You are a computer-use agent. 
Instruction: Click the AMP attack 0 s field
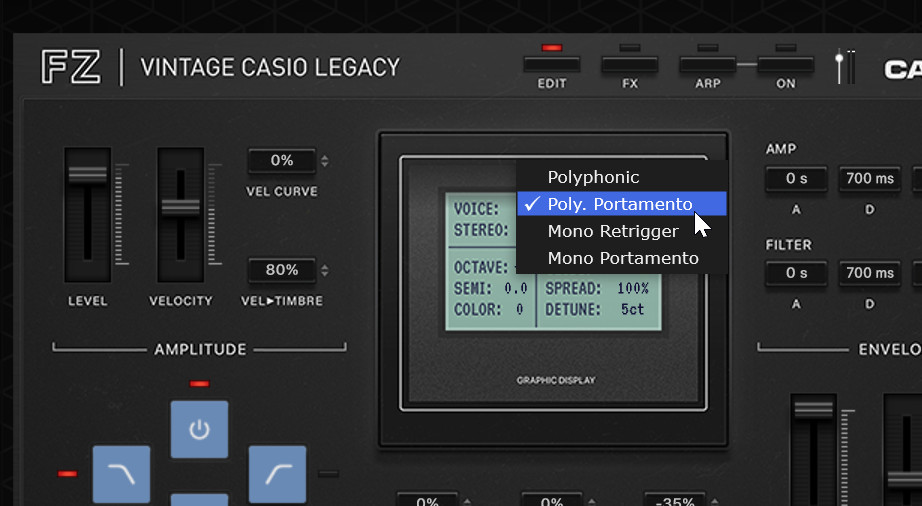[x=796, y=179]
